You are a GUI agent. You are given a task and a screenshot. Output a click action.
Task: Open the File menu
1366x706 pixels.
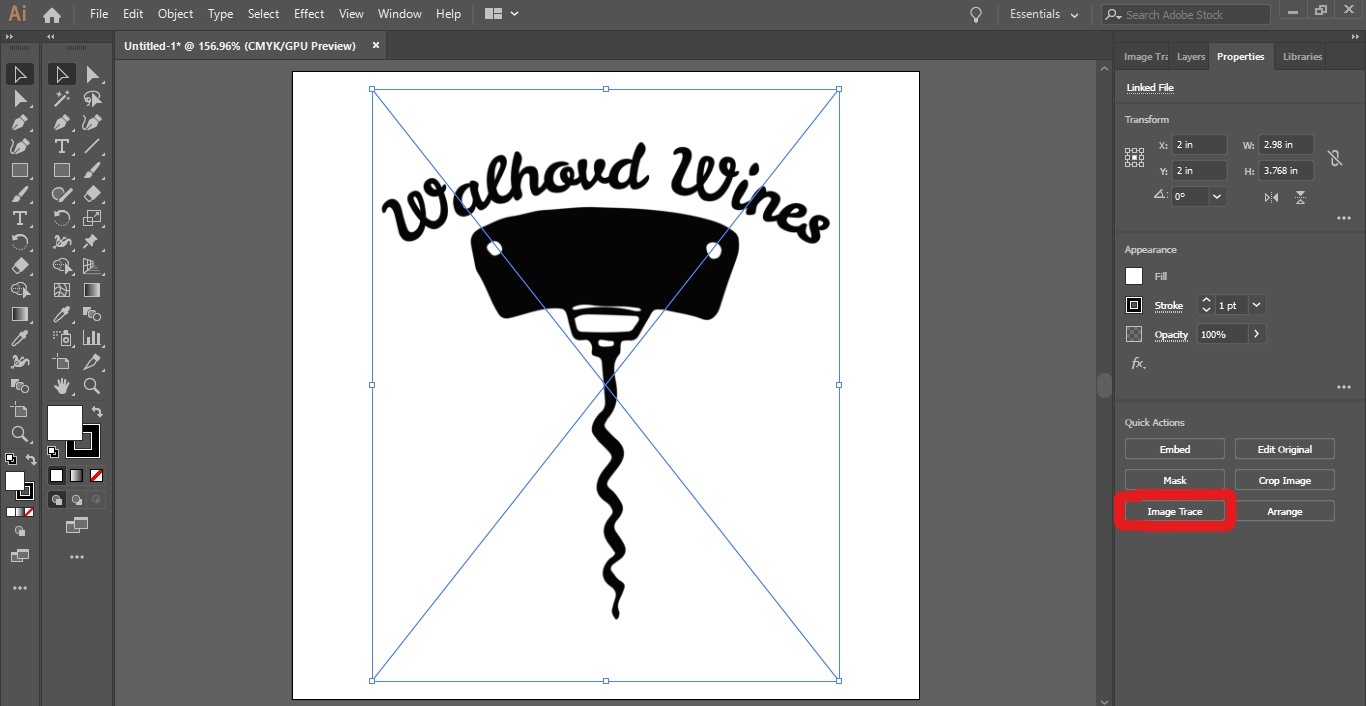(x=99, y=14)
